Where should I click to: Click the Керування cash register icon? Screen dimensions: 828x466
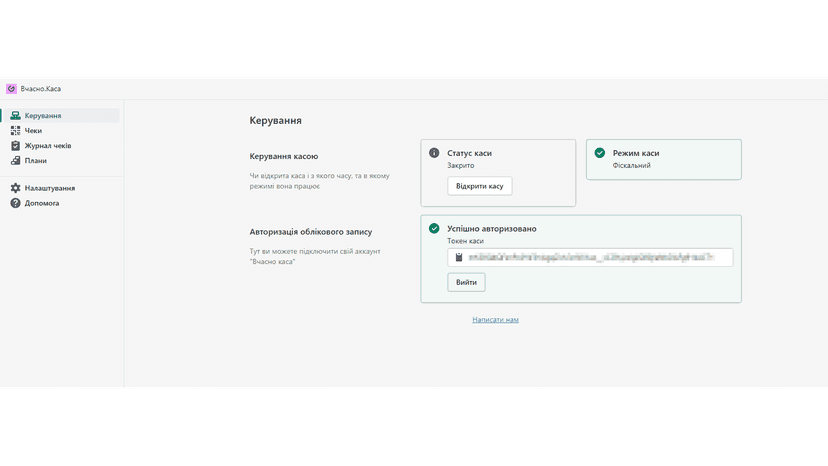pos(15,115)
